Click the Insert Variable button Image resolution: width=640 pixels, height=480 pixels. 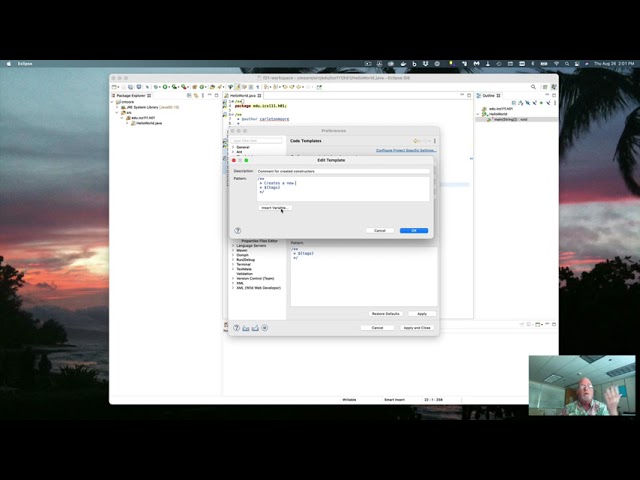[x=275, y=208]
